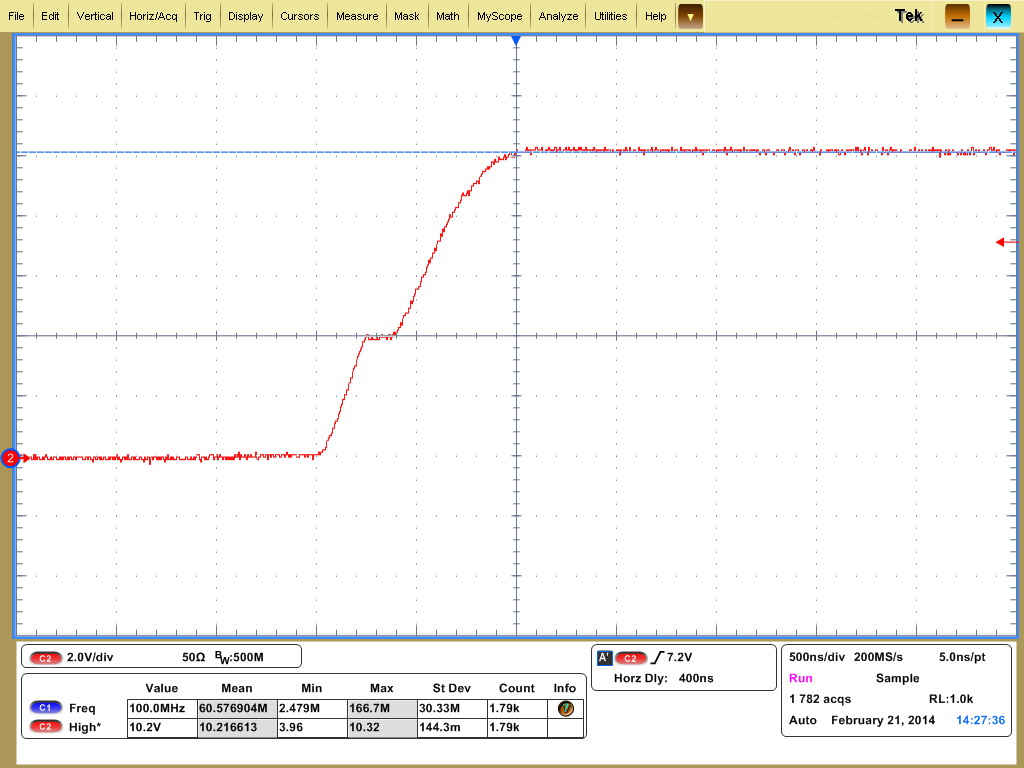Open the hidden menu via the orange arrow

click(689, 16)
